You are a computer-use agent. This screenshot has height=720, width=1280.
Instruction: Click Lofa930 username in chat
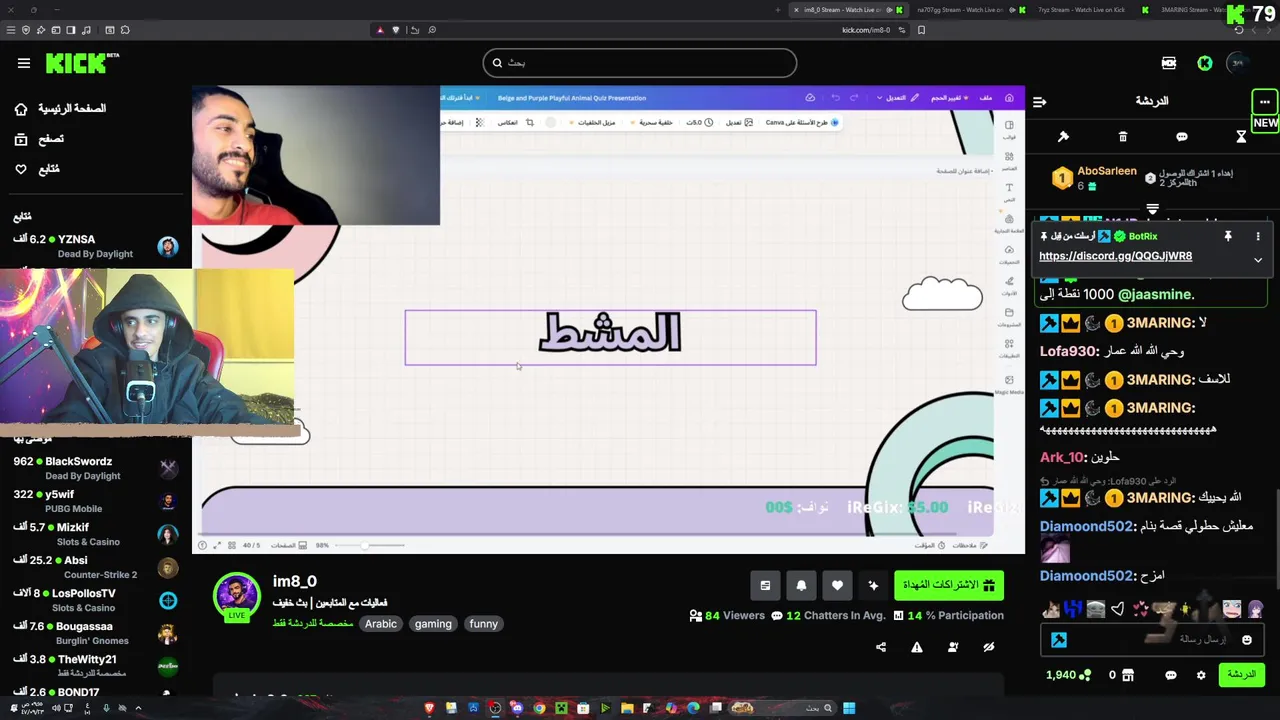tap(1069, 351)
